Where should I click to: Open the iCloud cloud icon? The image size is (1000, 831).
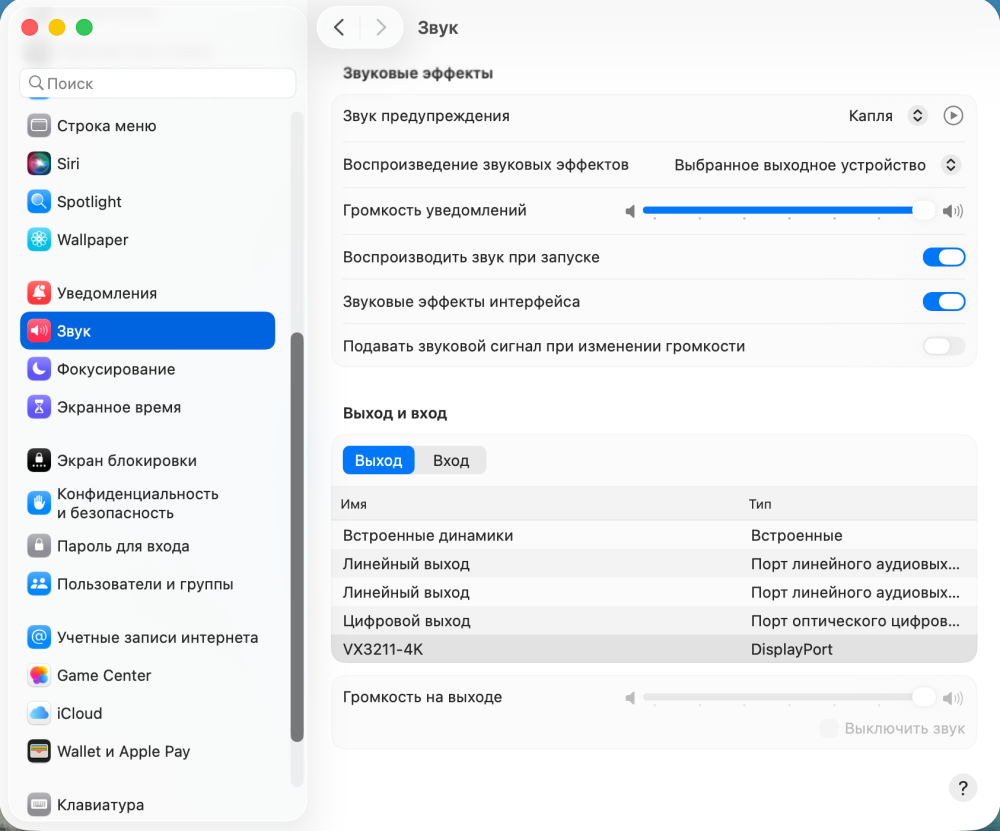click(x=39, y=713)
